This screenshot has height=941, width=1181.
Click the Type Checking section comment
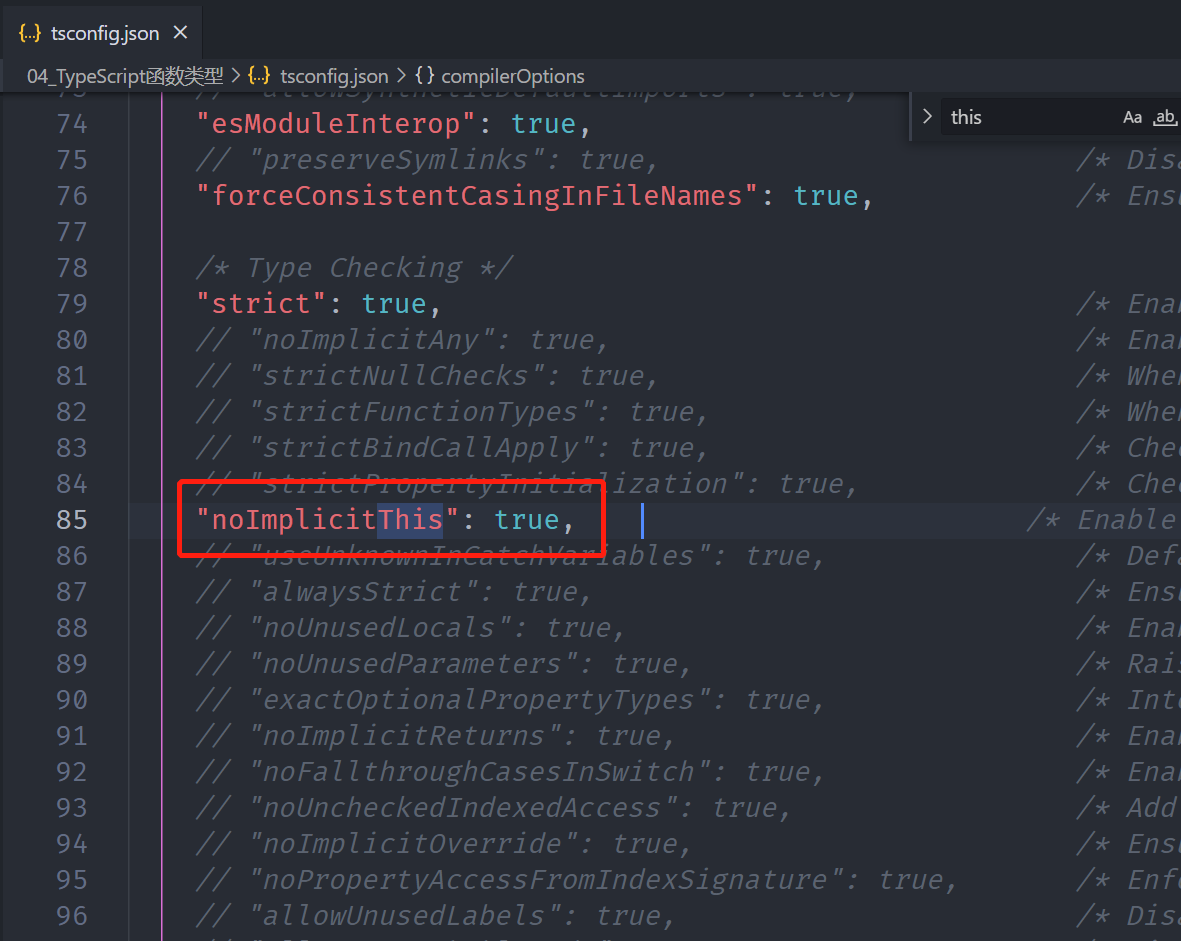(x=354, y=268)
